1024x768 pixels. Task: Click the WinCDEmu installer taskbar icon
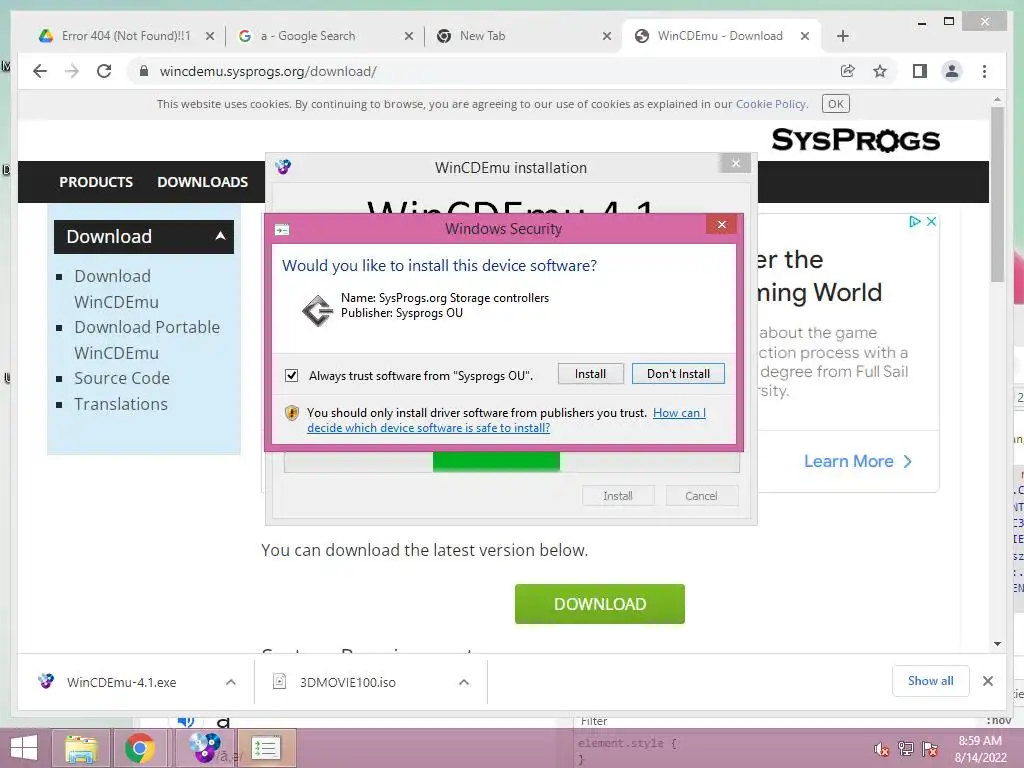[204, 748]
